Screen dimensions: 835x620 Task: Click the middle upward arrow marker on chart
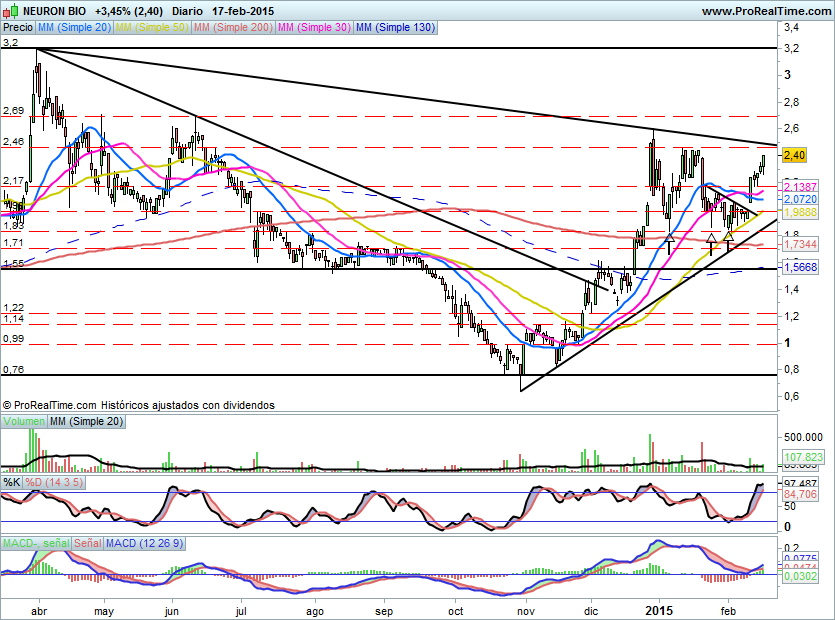711,242
